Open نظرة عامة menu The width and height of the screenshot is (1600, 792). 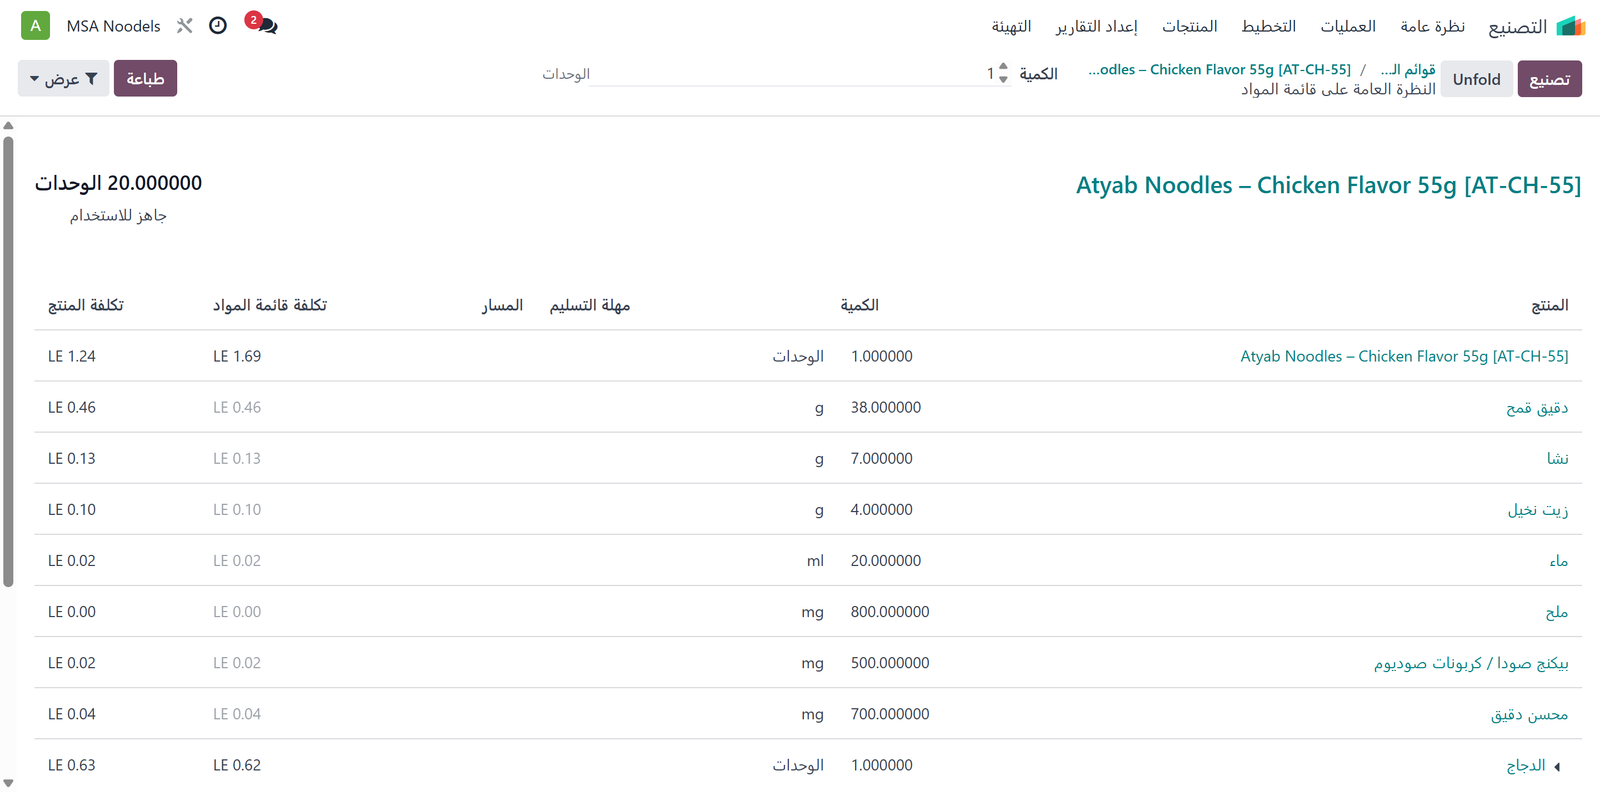click(x=1432, y=26)
